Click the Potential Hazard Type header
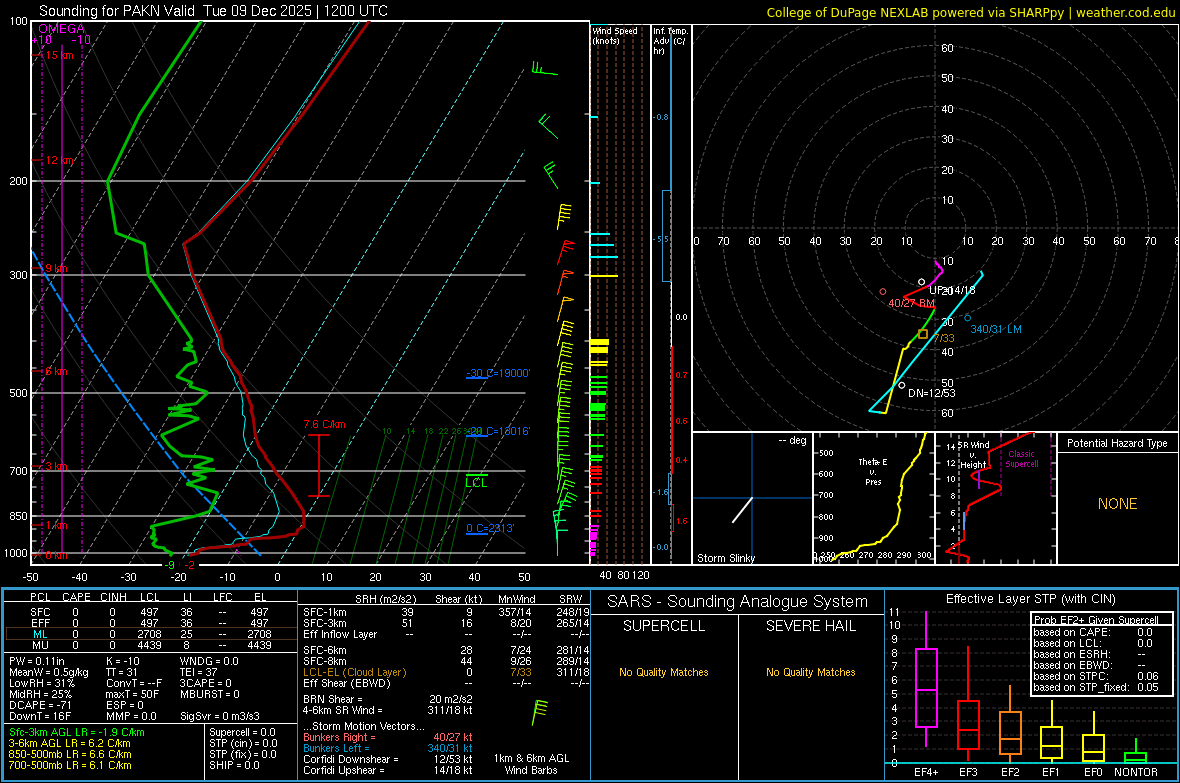This screenshot has width=1180, height=783. pos(1117,443)
